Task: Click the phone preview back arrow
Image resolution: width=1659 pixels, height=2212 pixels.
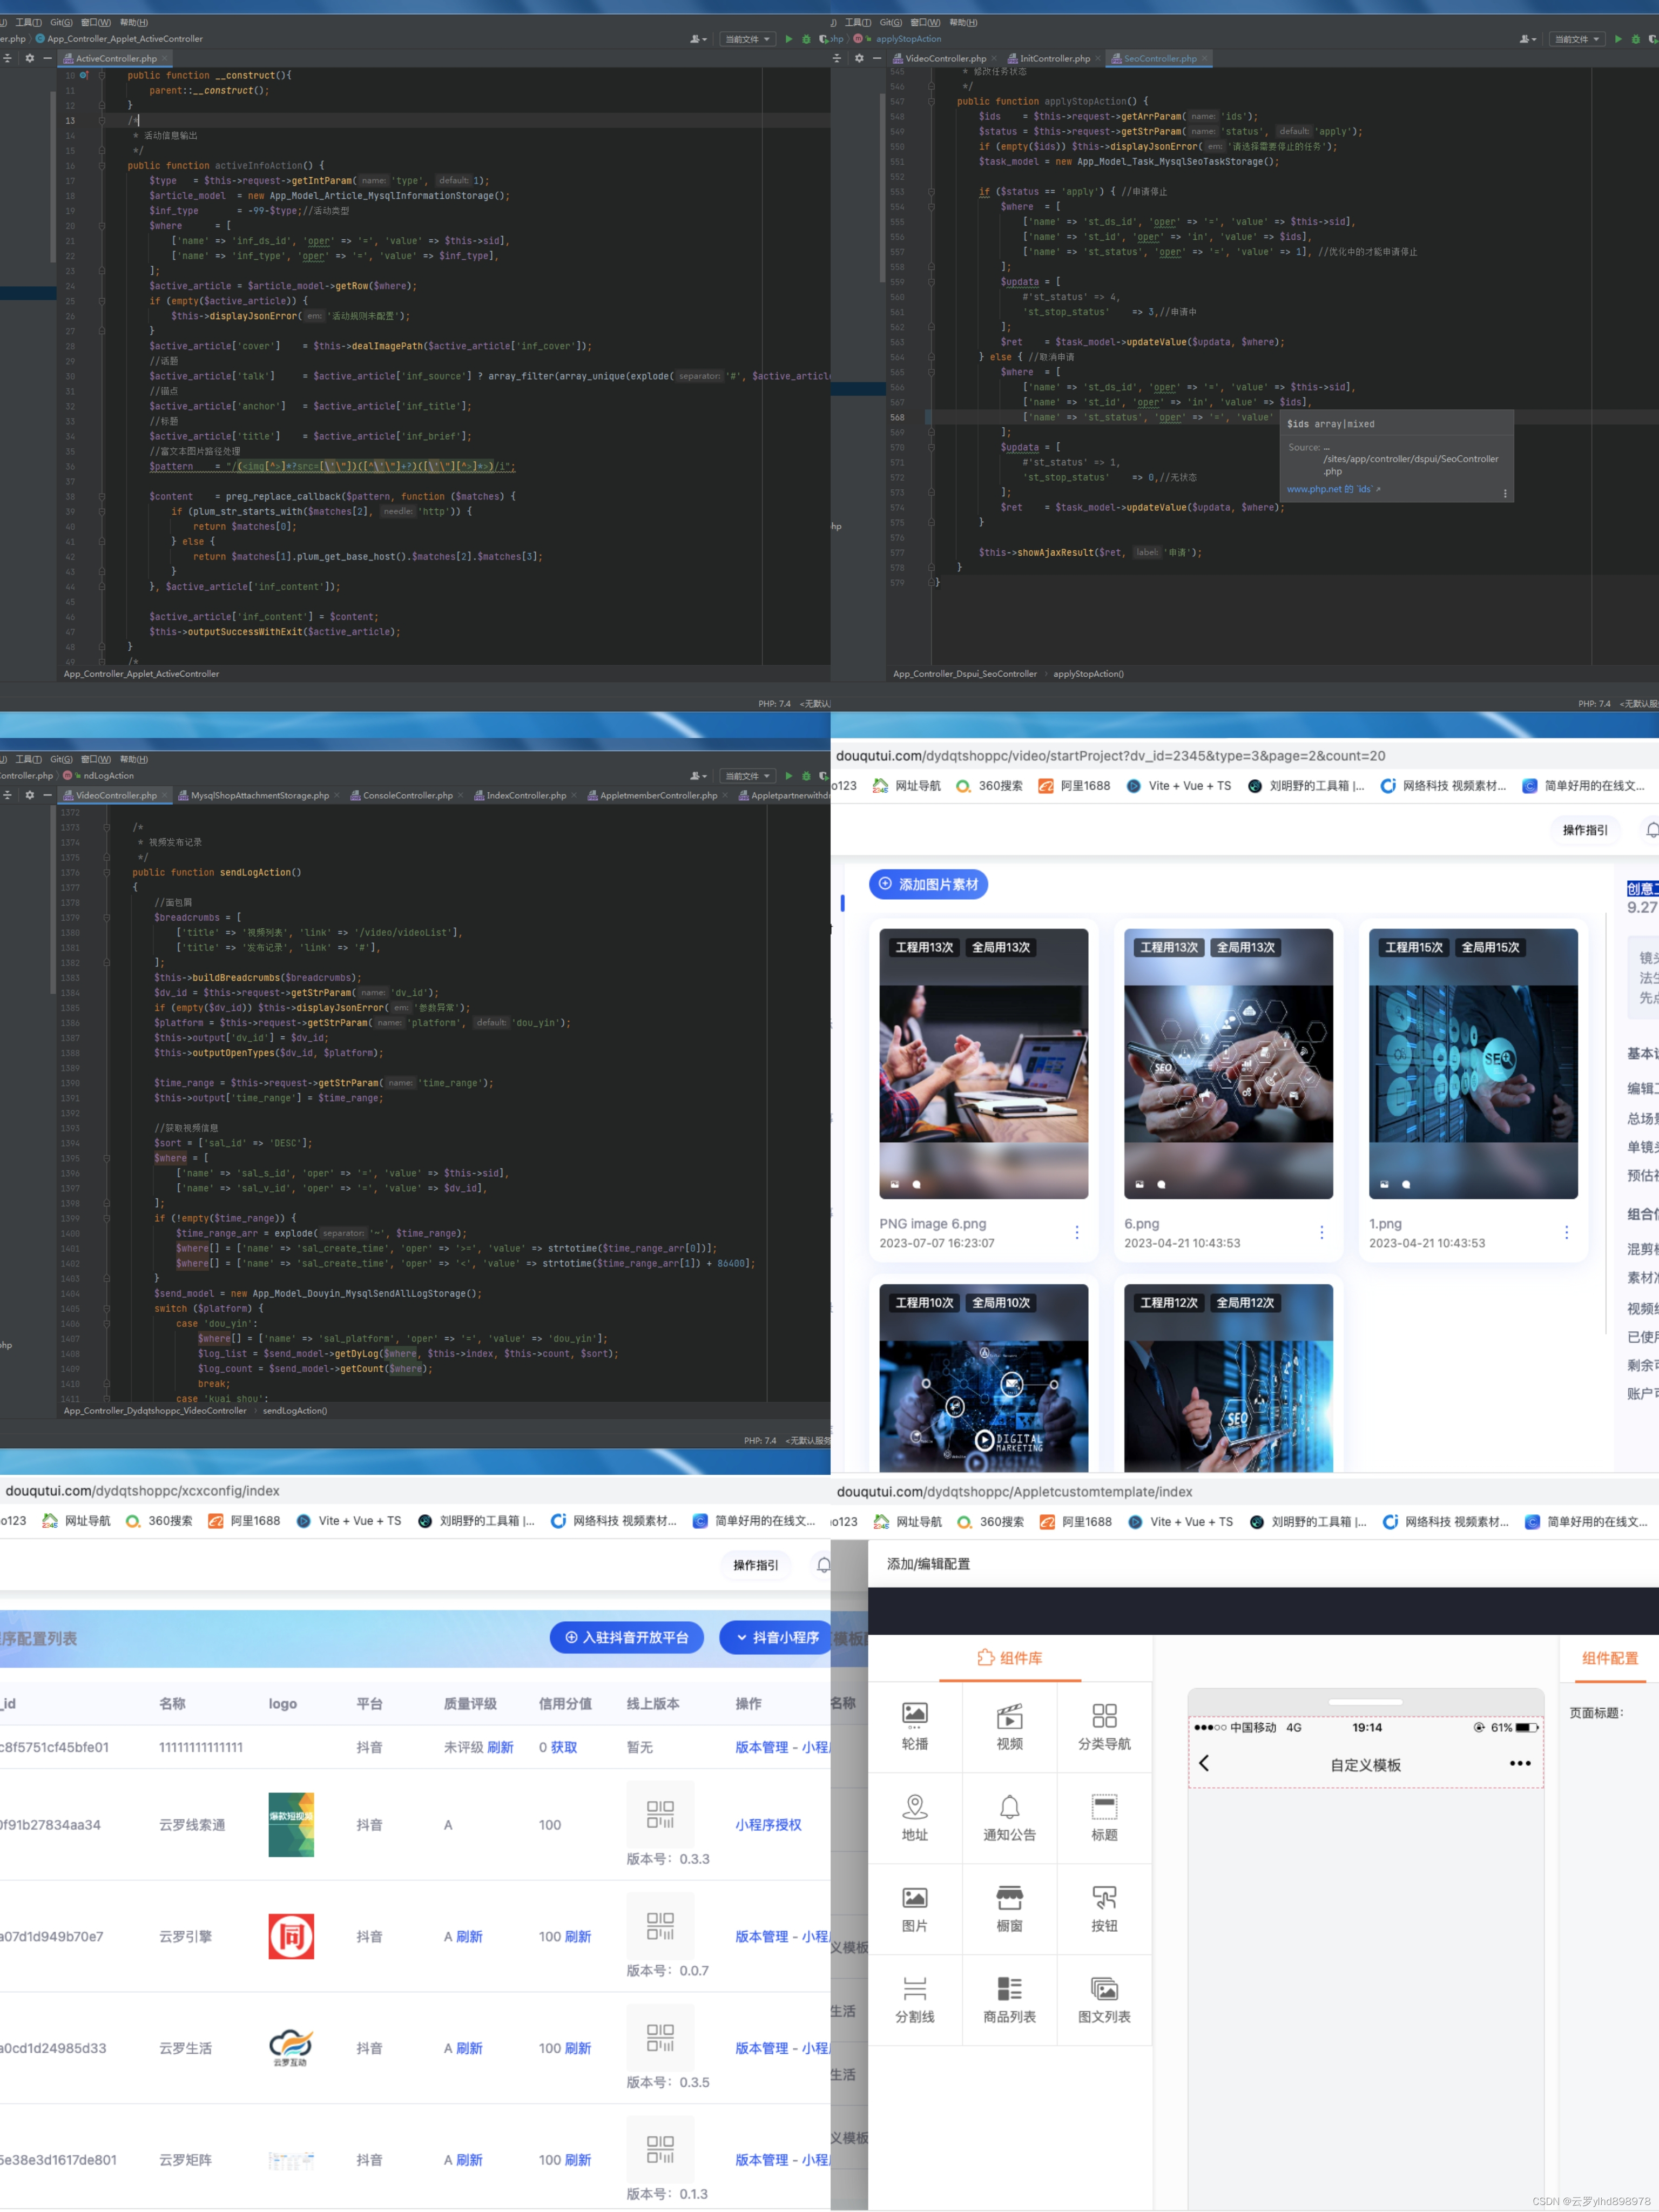Action: coord(1204,1763)
